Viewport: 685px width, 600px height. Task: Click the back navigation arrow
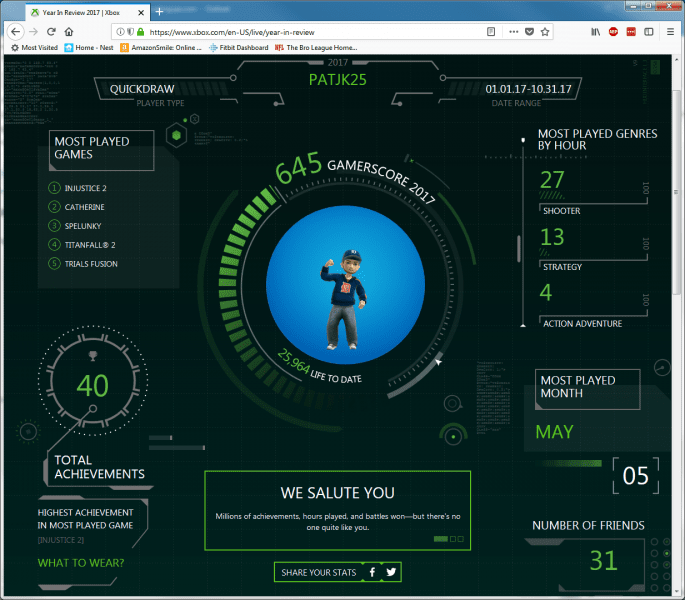(15, 32)
